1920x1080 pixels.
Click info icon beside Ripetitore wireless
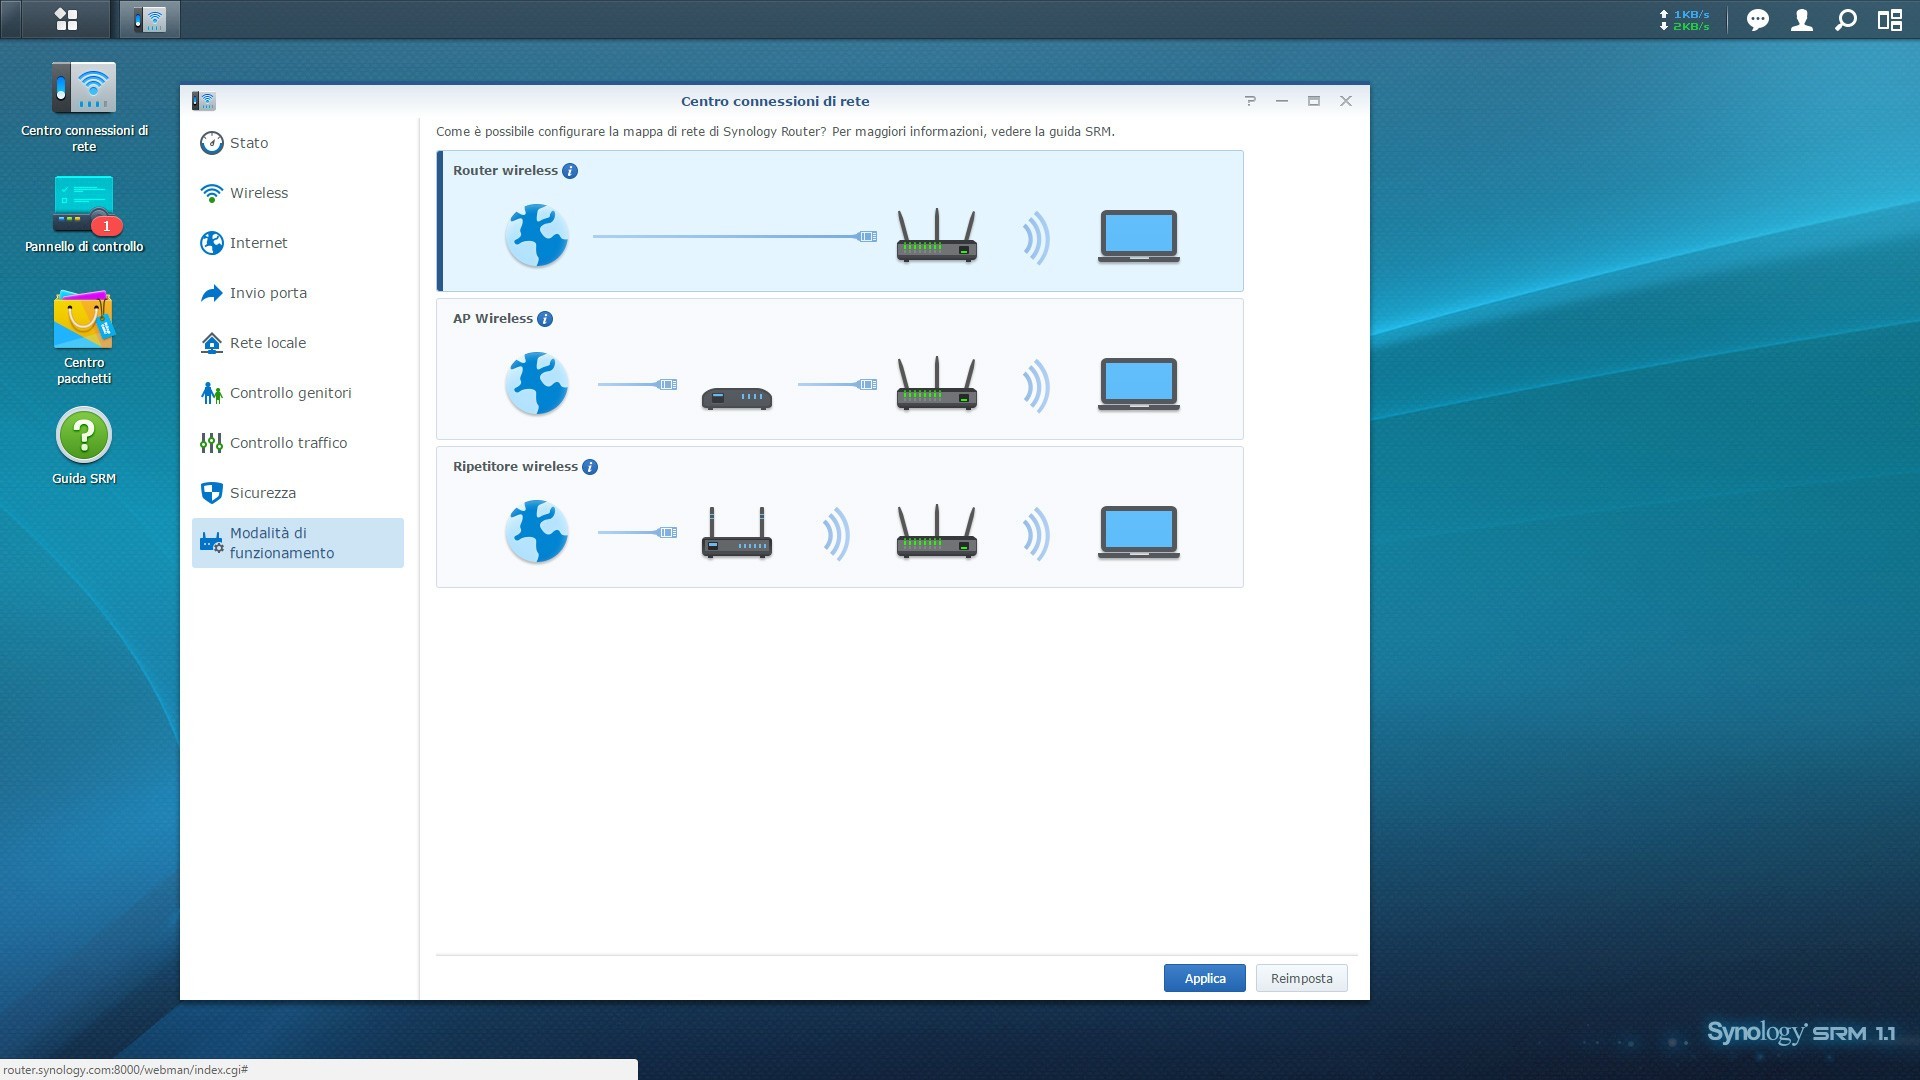[x=590, y=467]
